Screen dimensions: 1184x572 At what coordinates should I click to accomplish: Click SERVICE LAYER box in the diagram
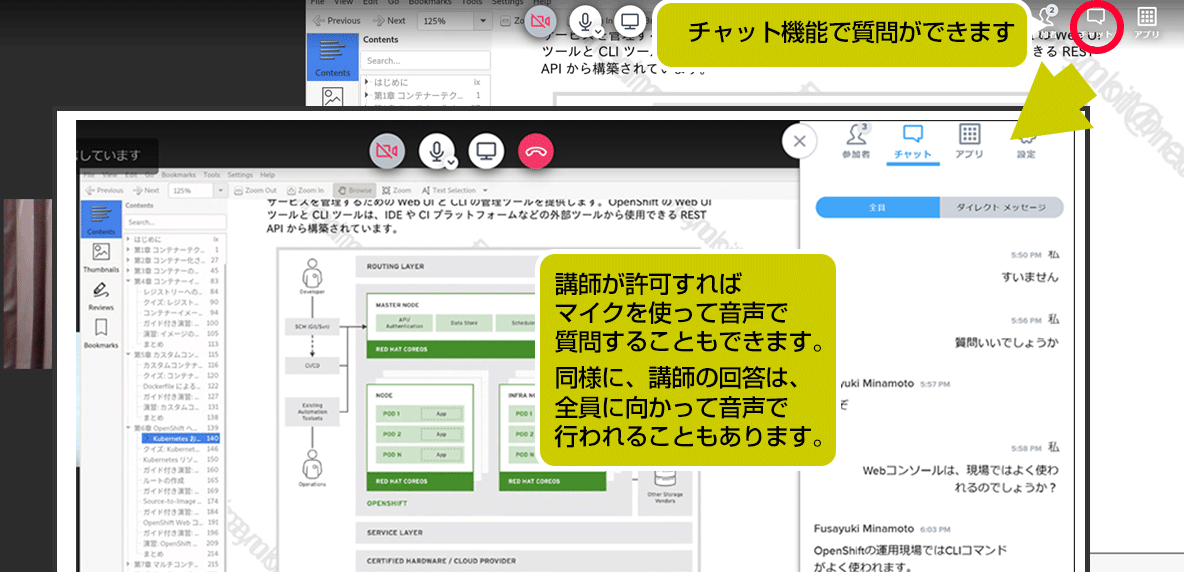523,532
